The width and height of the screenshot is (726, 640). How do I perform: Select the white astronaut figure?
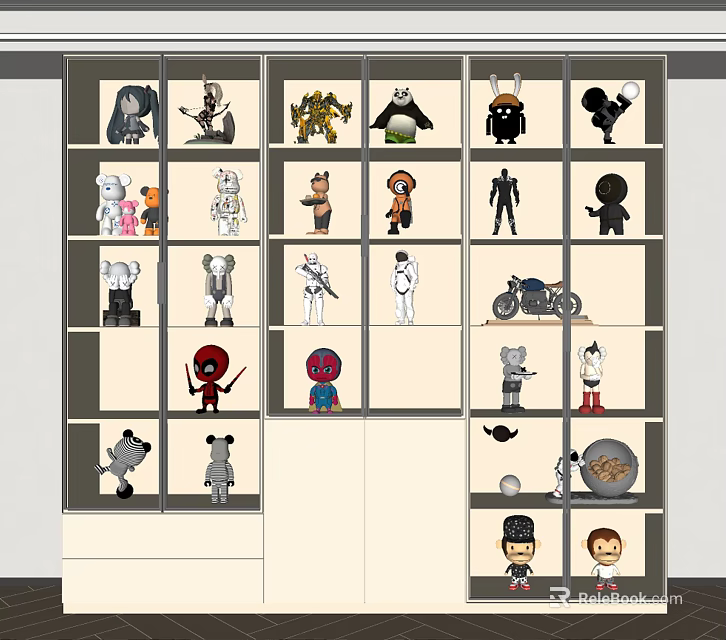click(x=405, y=287)
